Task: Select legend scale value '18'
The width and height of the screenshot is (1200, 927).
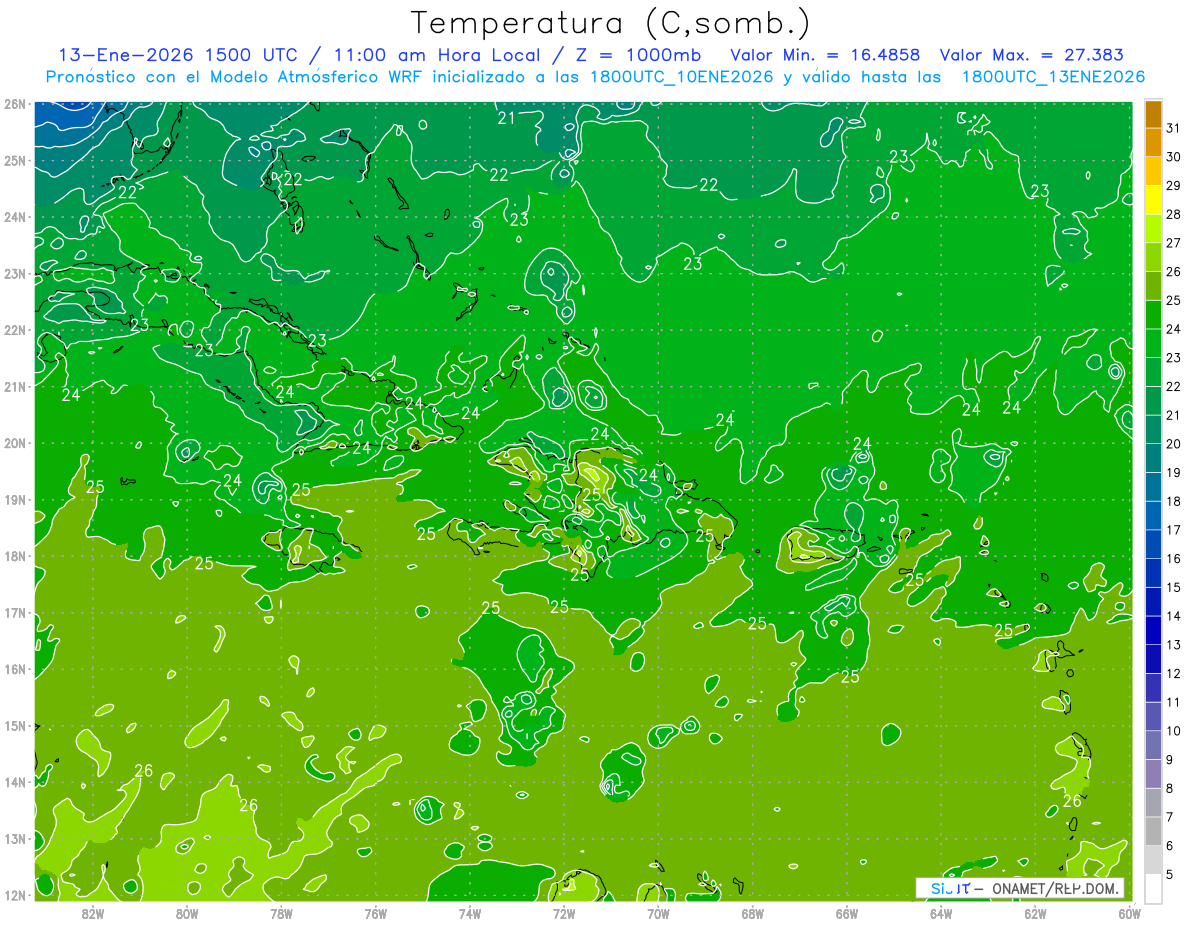Action: point(1174,503)
